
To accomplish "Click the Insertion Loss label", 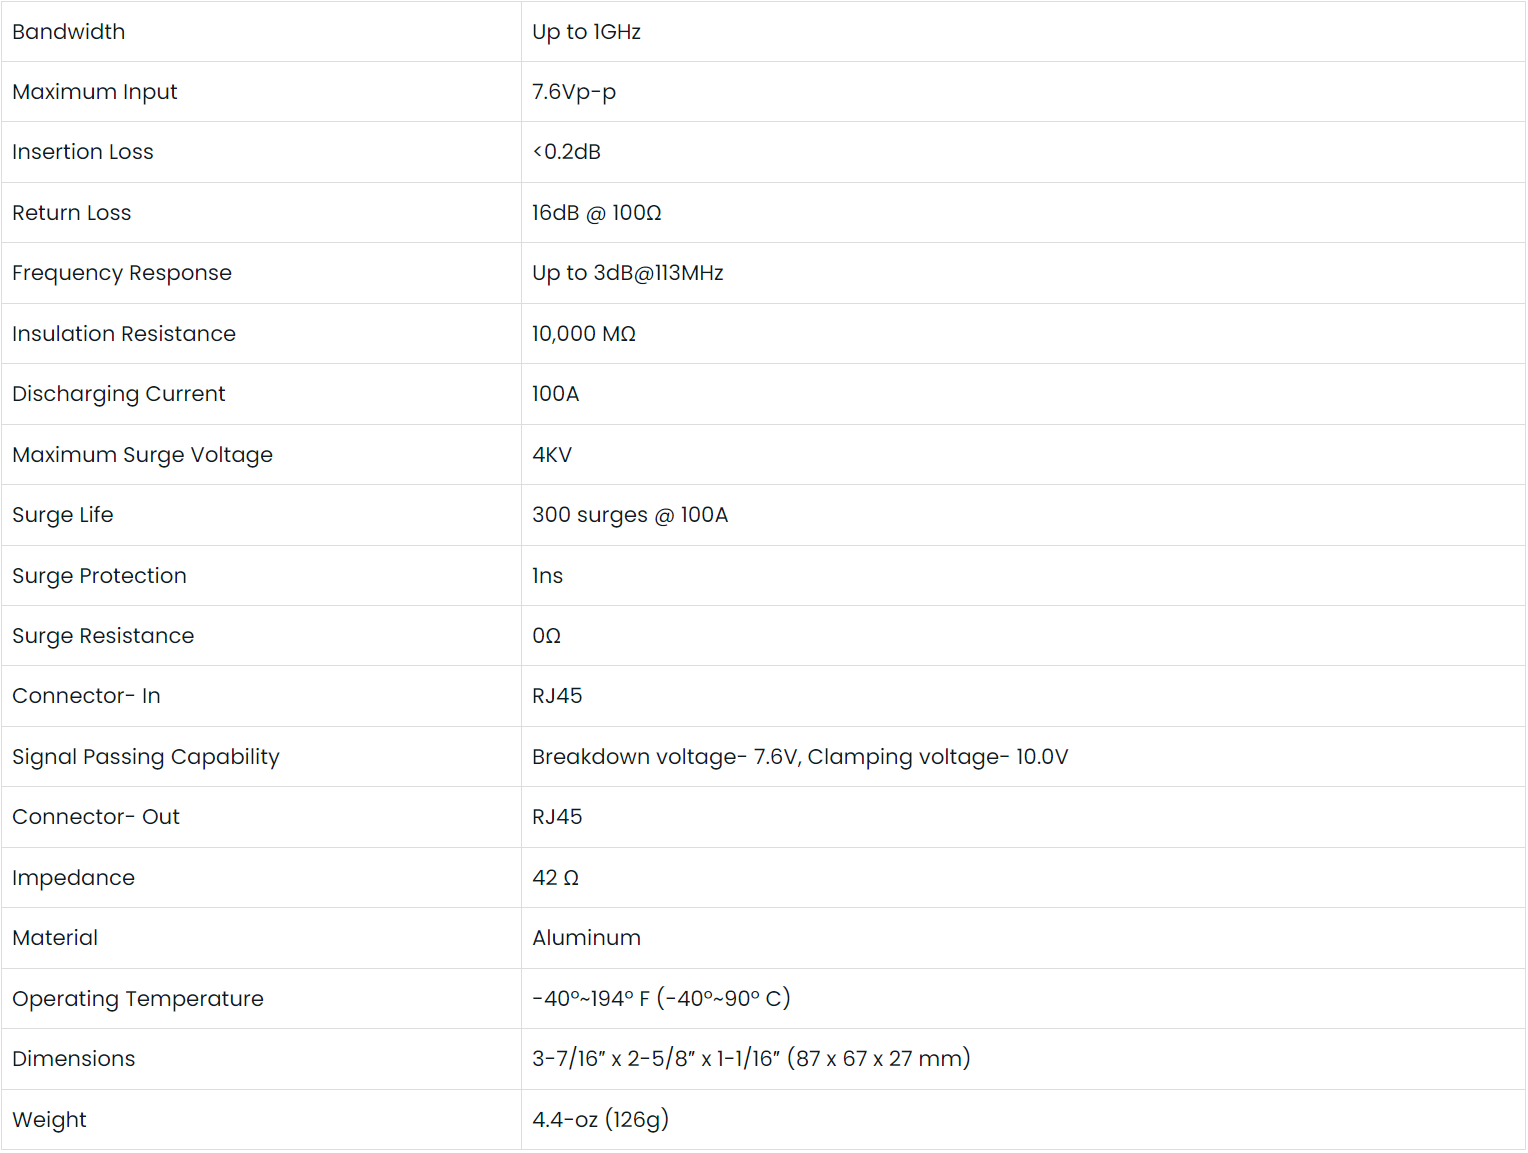I will (x=83, y=152).
